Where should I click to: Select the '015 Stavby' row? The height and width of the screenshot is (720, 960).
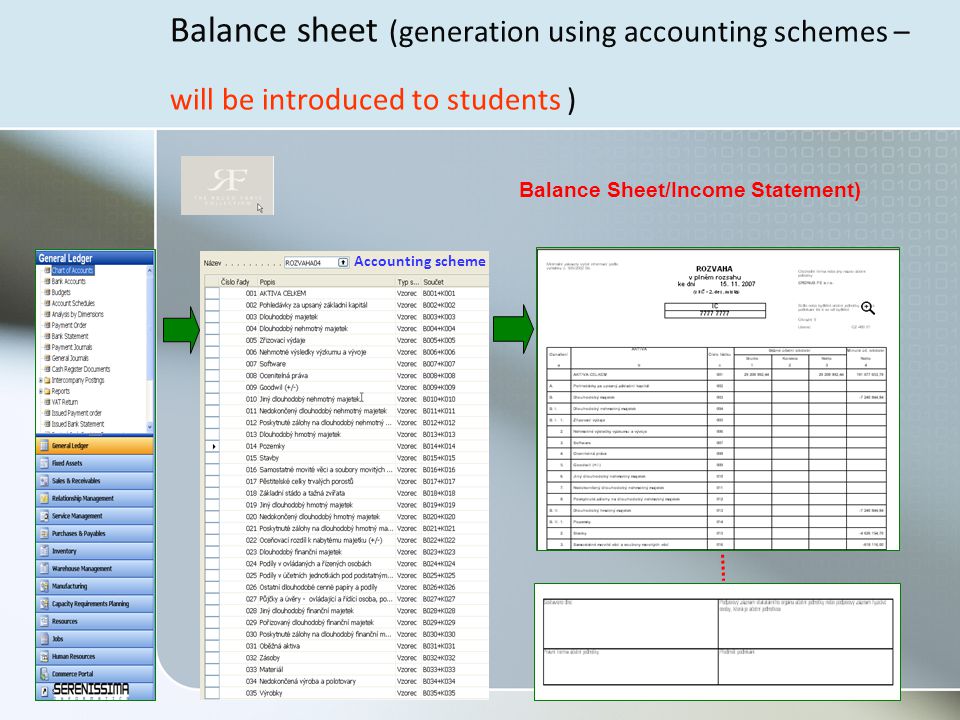347,458
